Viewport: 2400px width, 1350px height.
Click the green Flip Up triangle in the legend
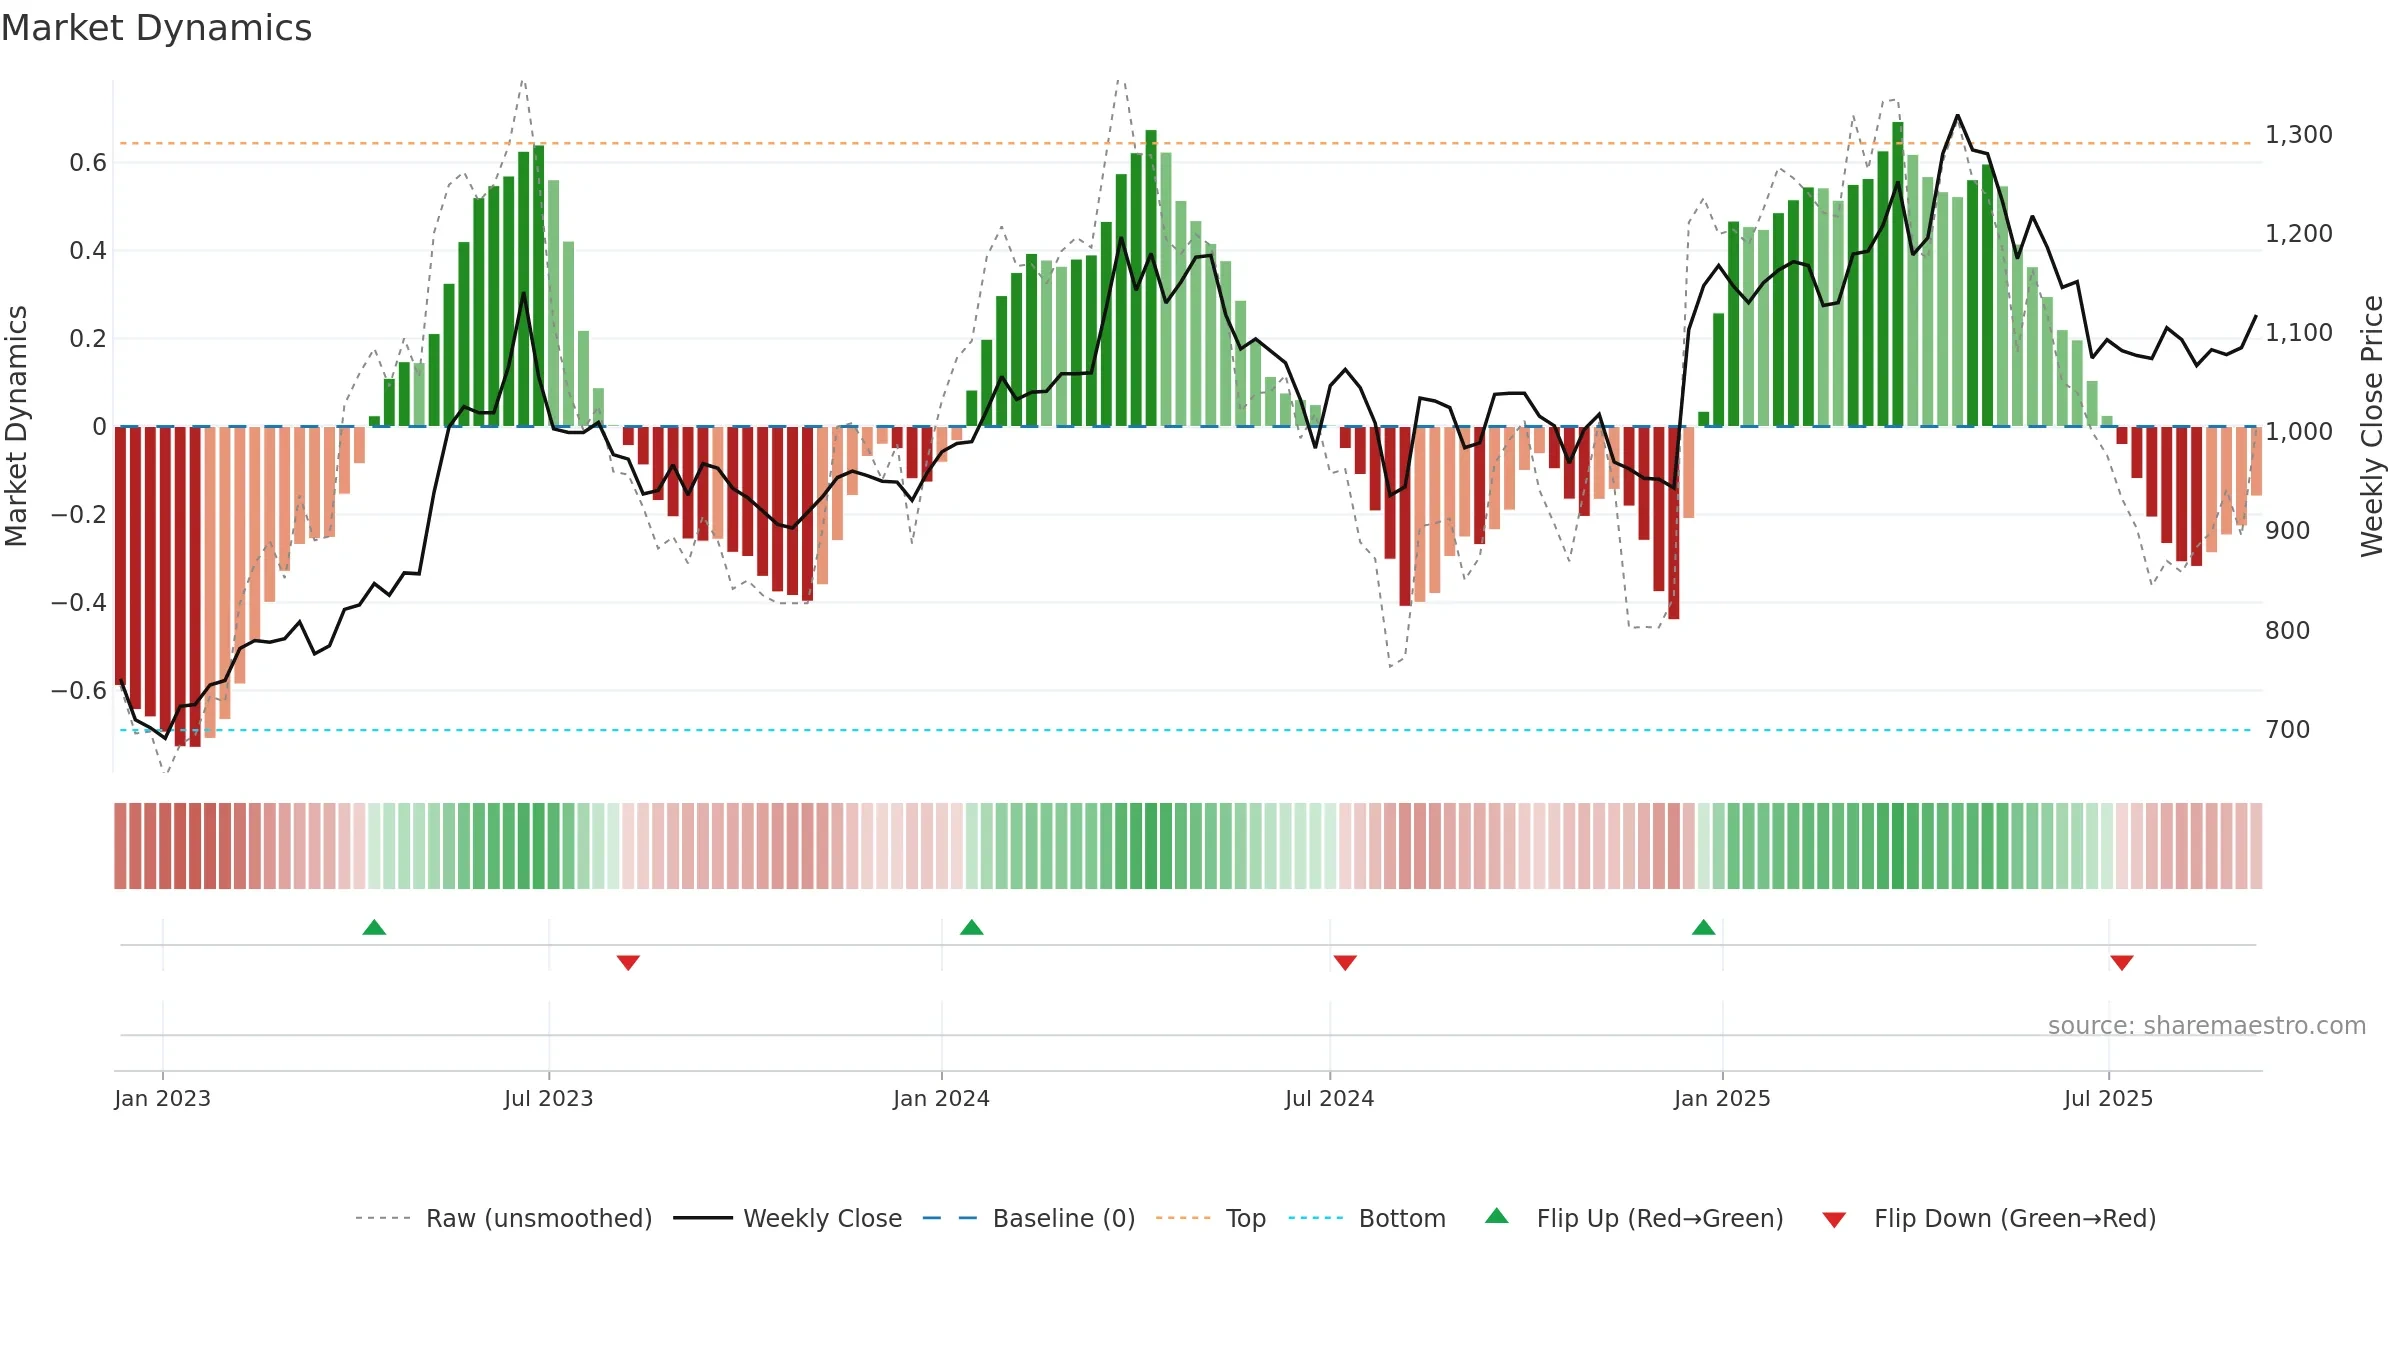click(x=1497, y=1216)
